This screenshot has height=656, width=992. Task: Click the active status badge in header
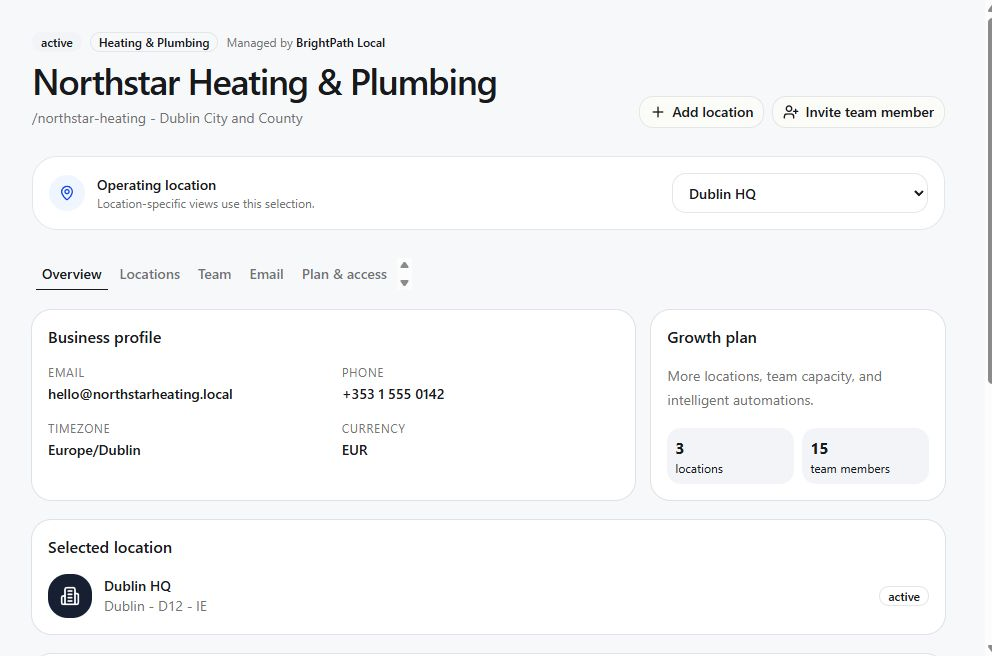57,43
